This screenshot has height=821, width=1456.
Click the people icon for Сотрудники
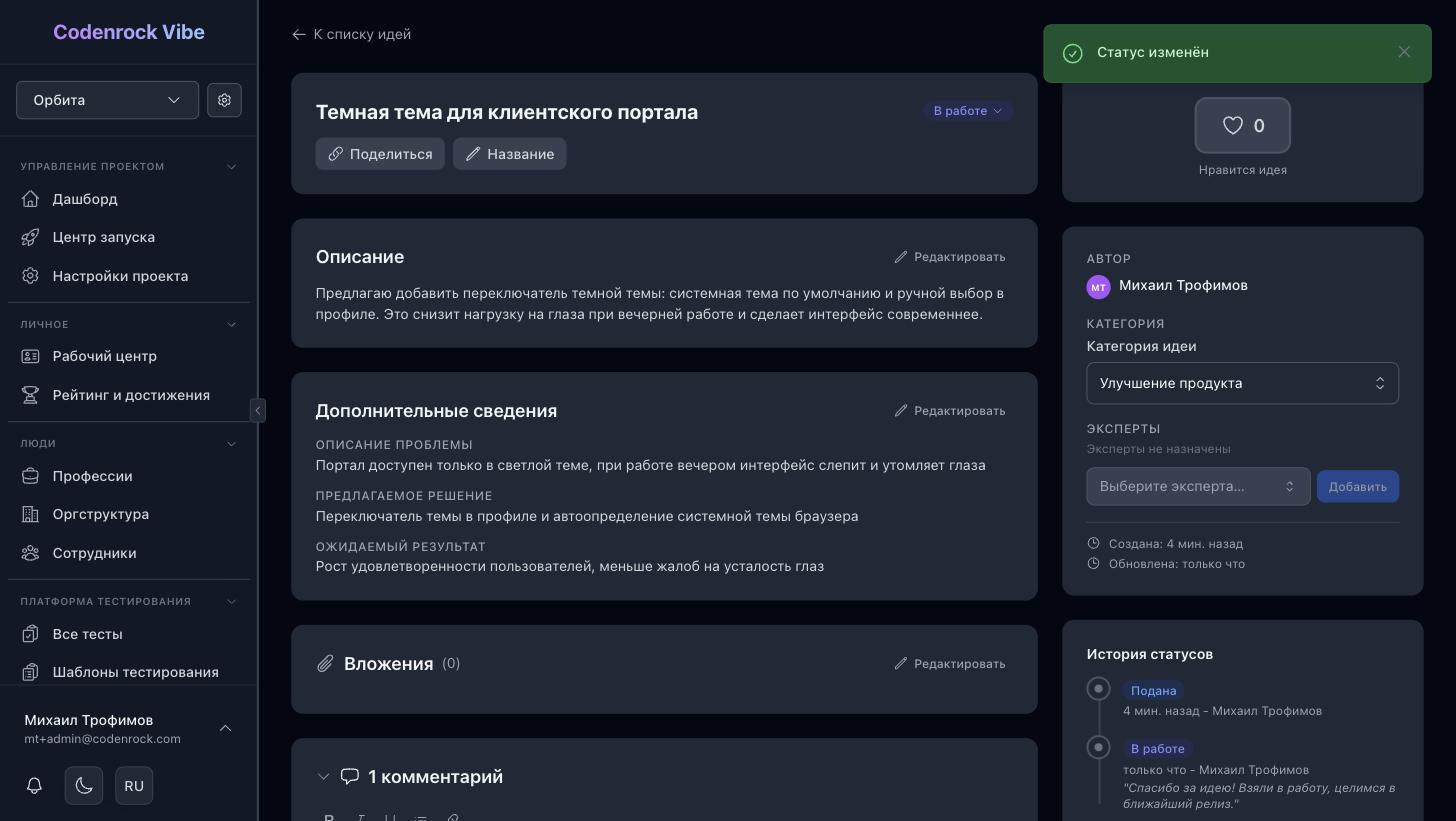coord(31,553)
